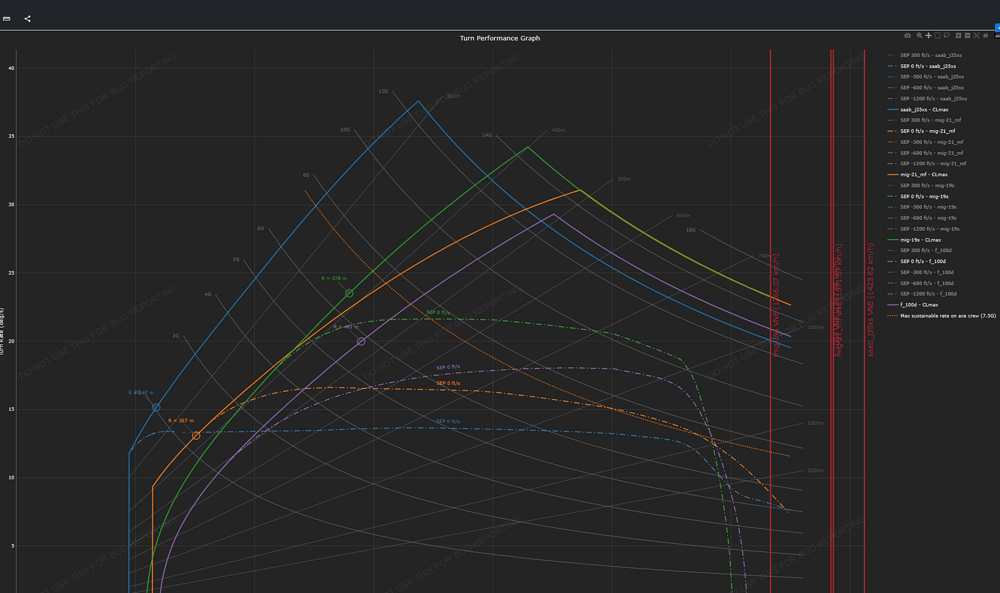
Task: Click the 14G load factor label
Action: tap(487, 135)
